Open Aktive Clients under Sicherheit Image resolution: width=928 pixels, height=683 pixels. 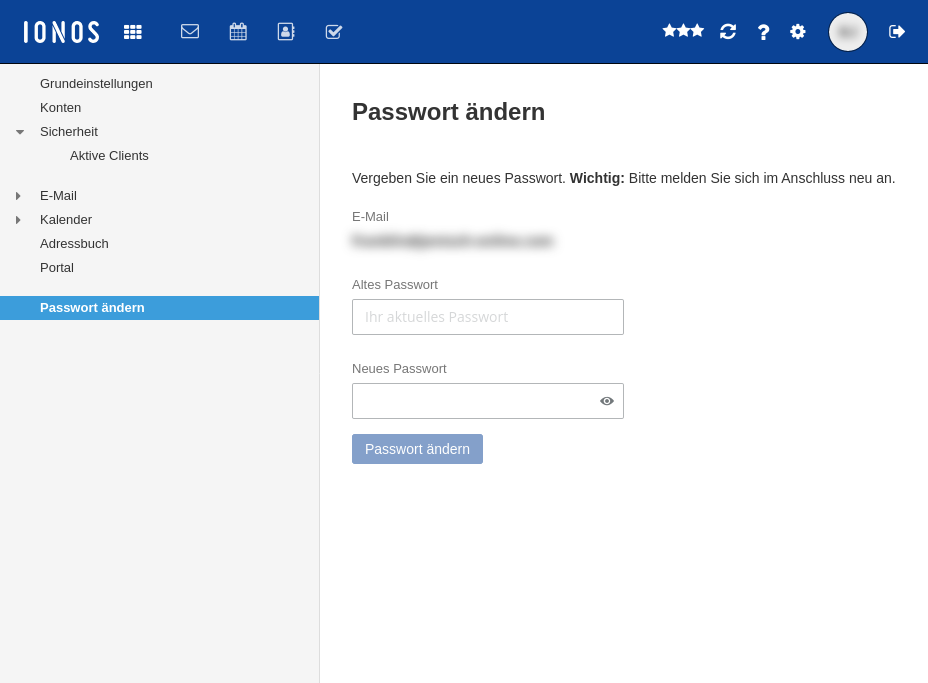coord(109,155)
